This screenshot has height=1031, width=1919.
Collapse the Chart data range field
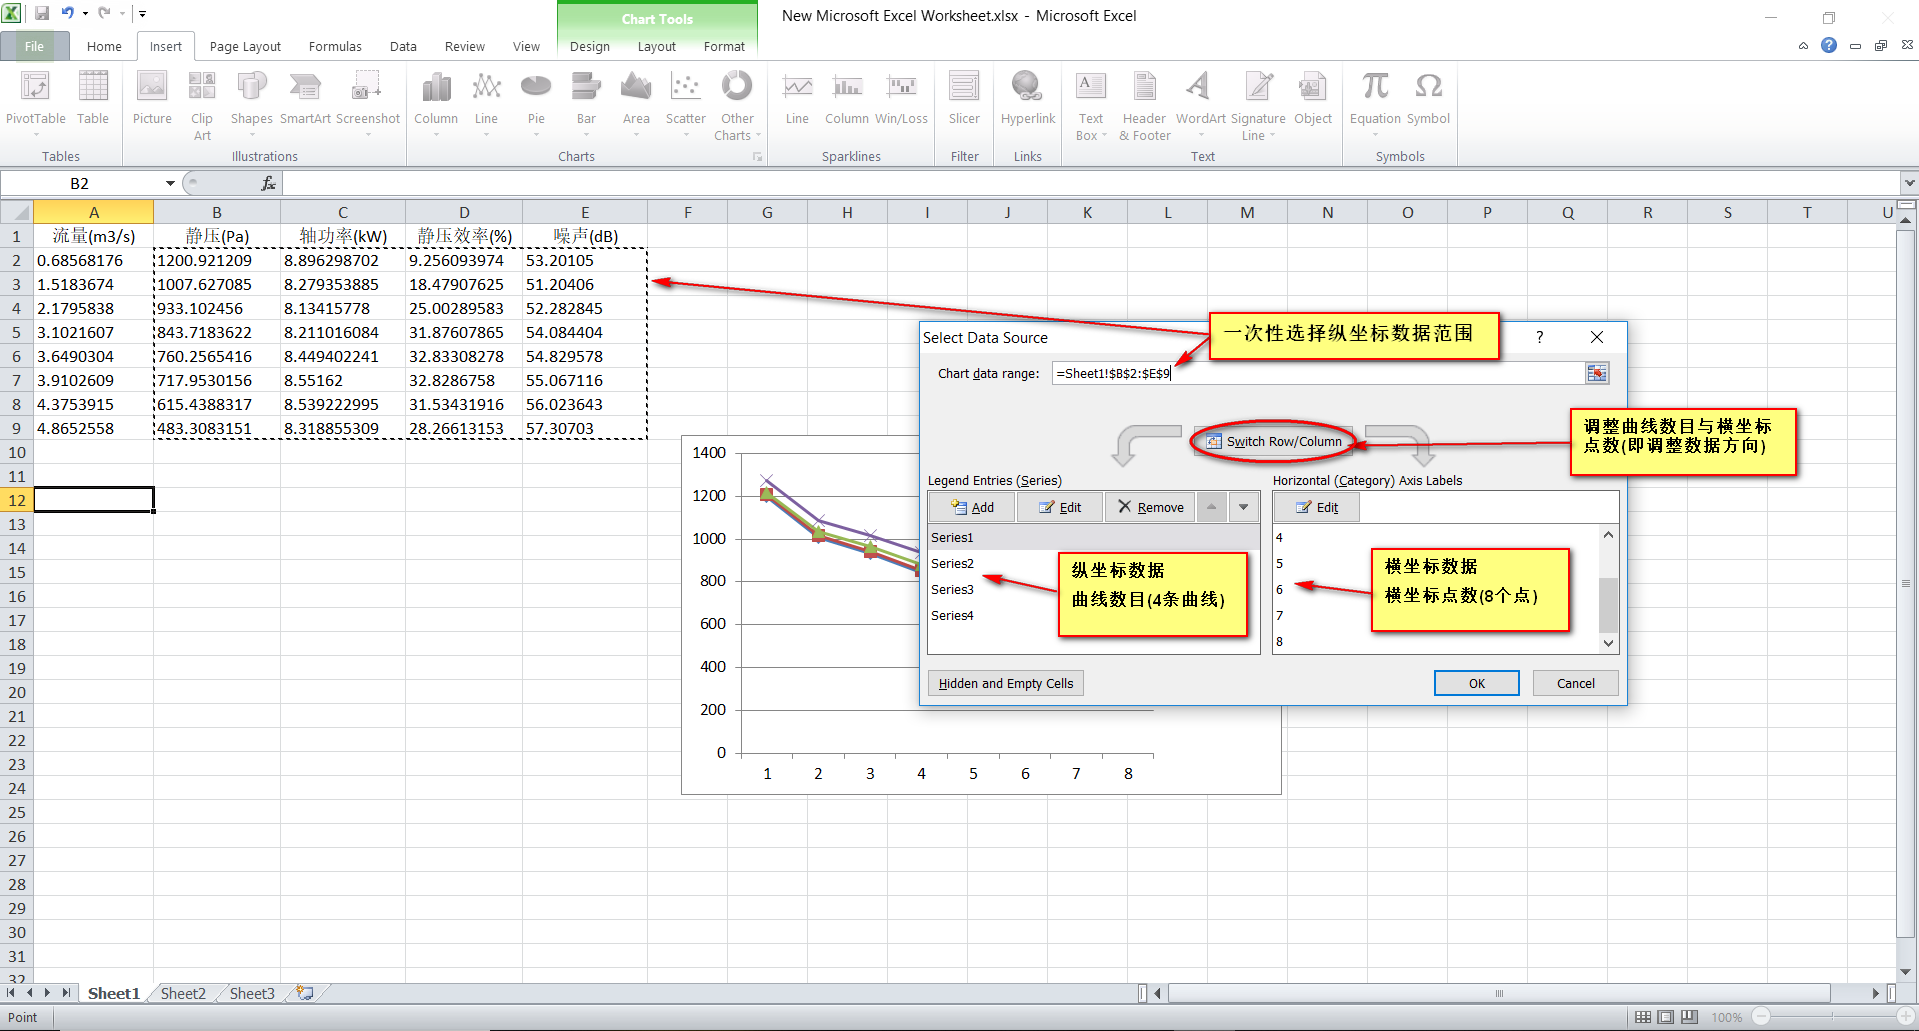[1596, 373]
